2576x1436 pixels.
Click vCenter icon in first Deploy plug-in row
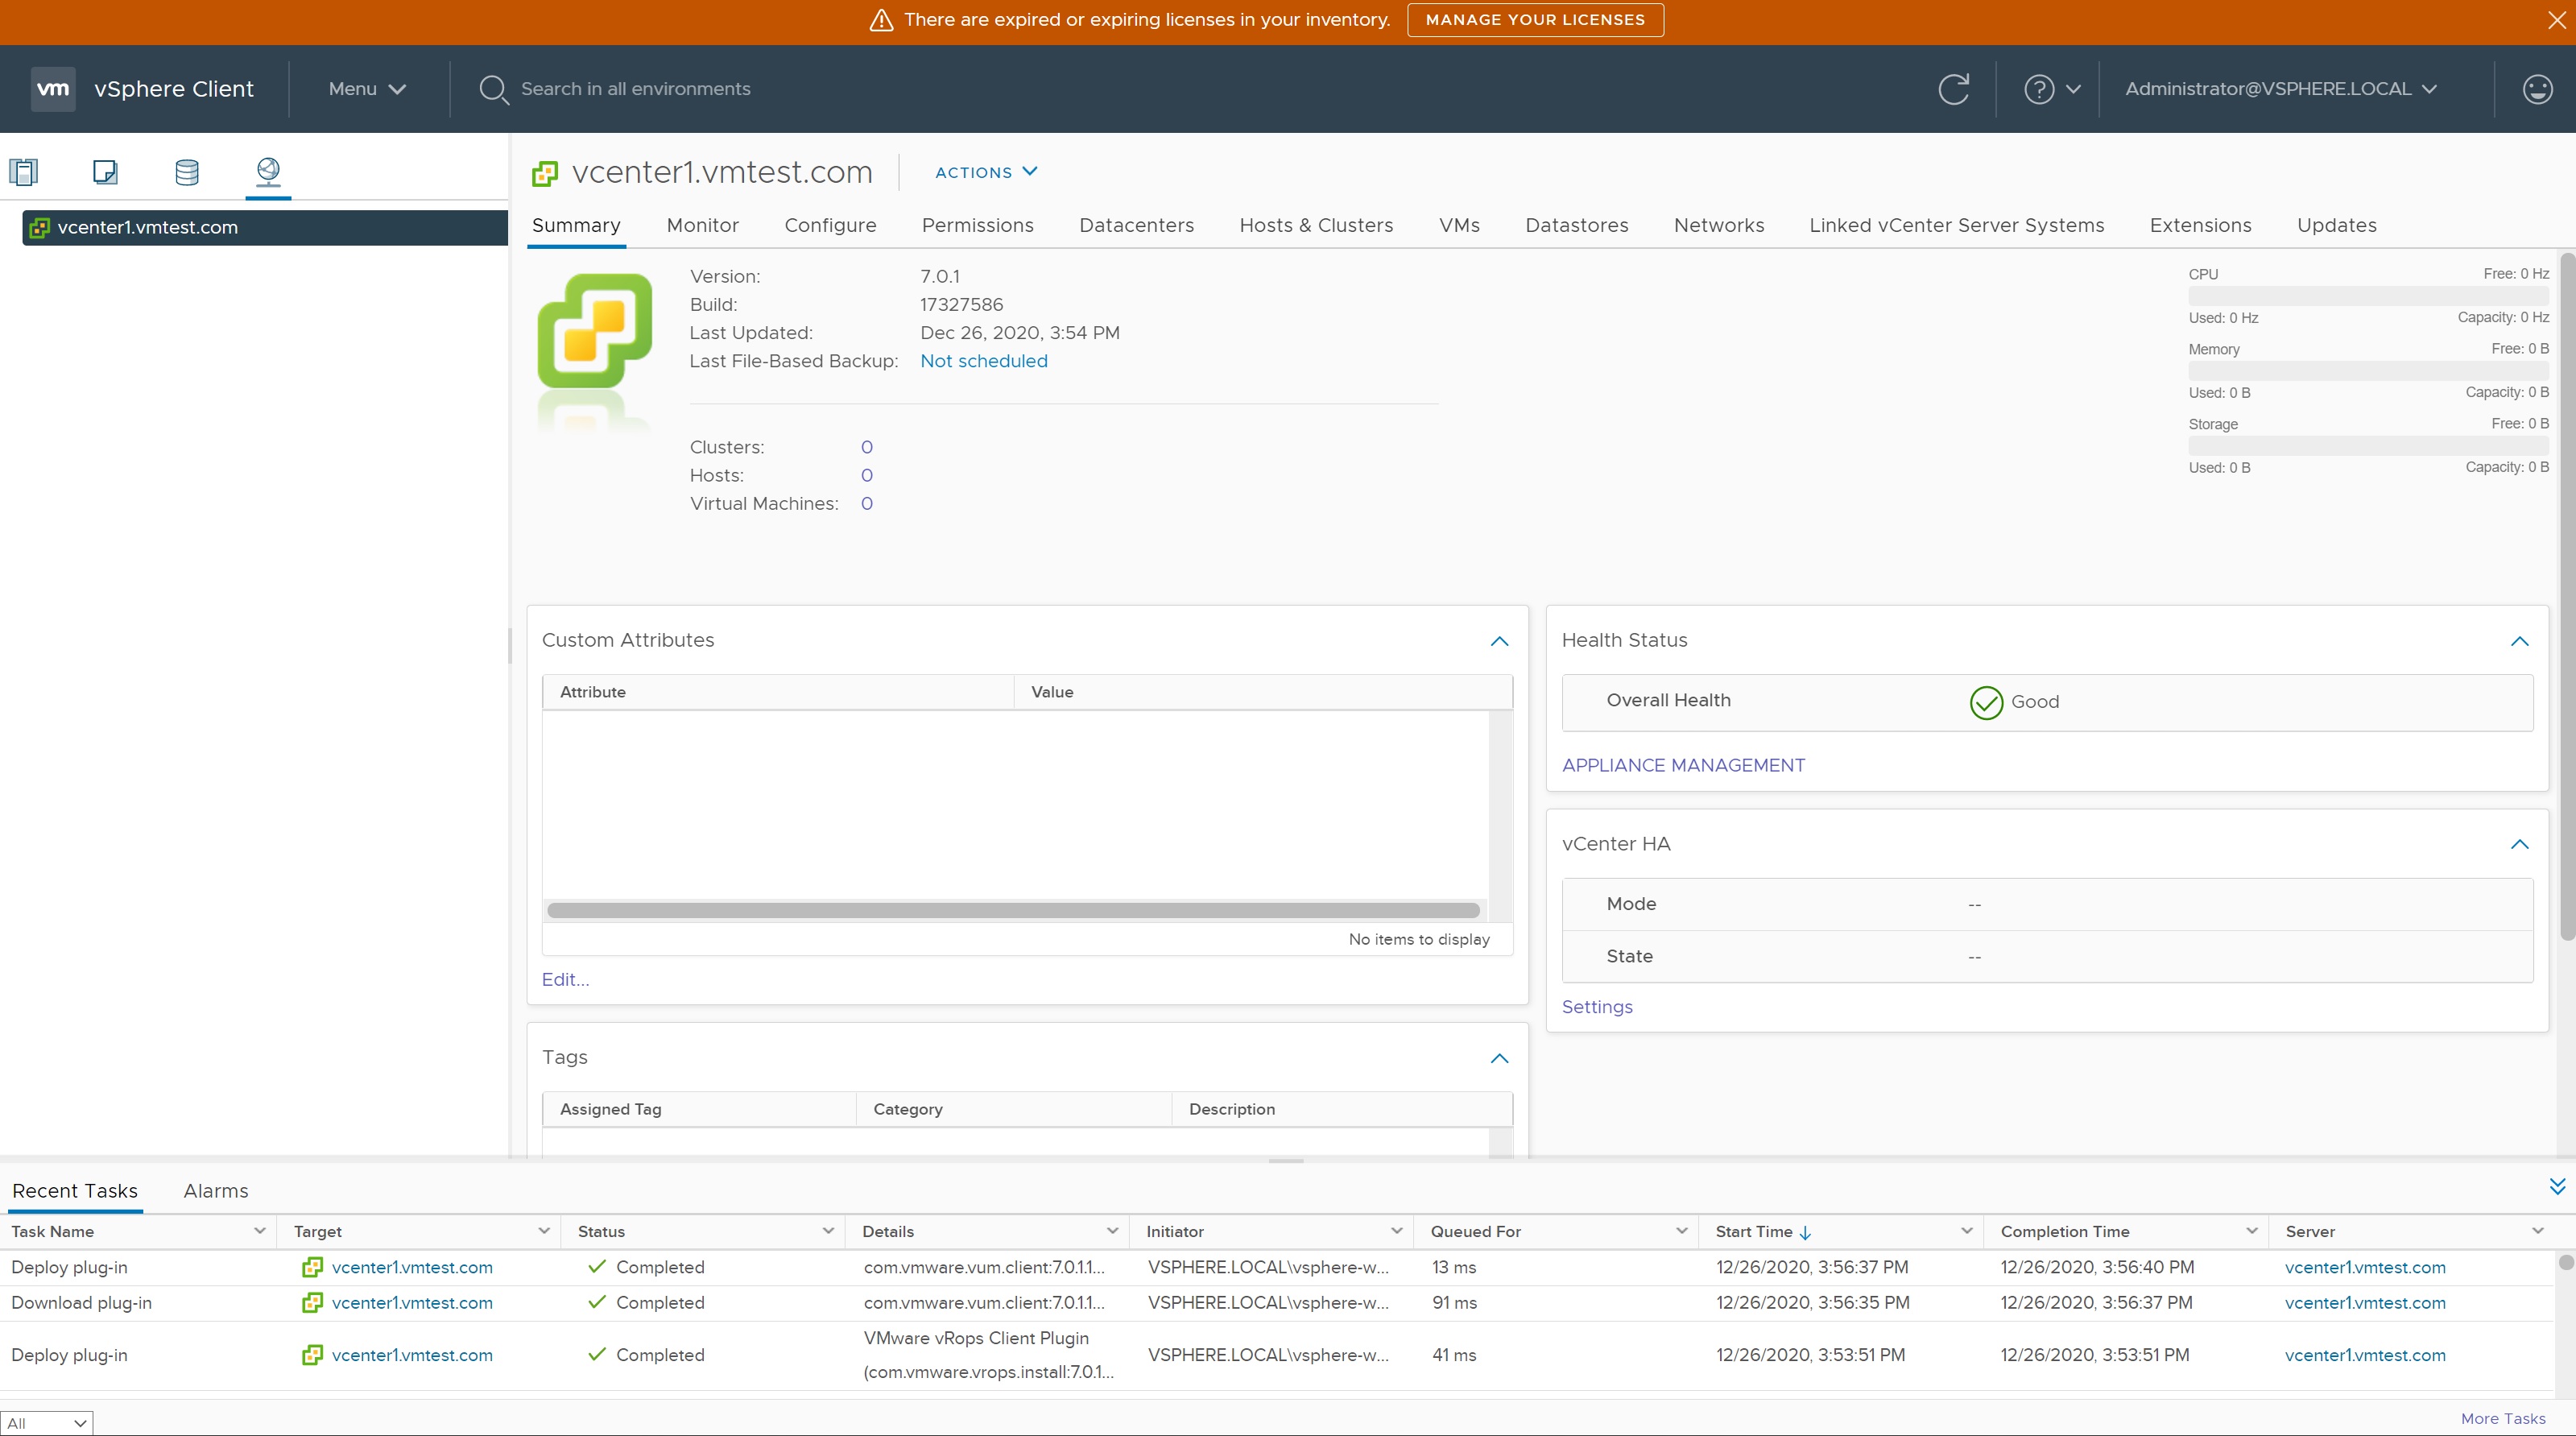pos(312,1267)
